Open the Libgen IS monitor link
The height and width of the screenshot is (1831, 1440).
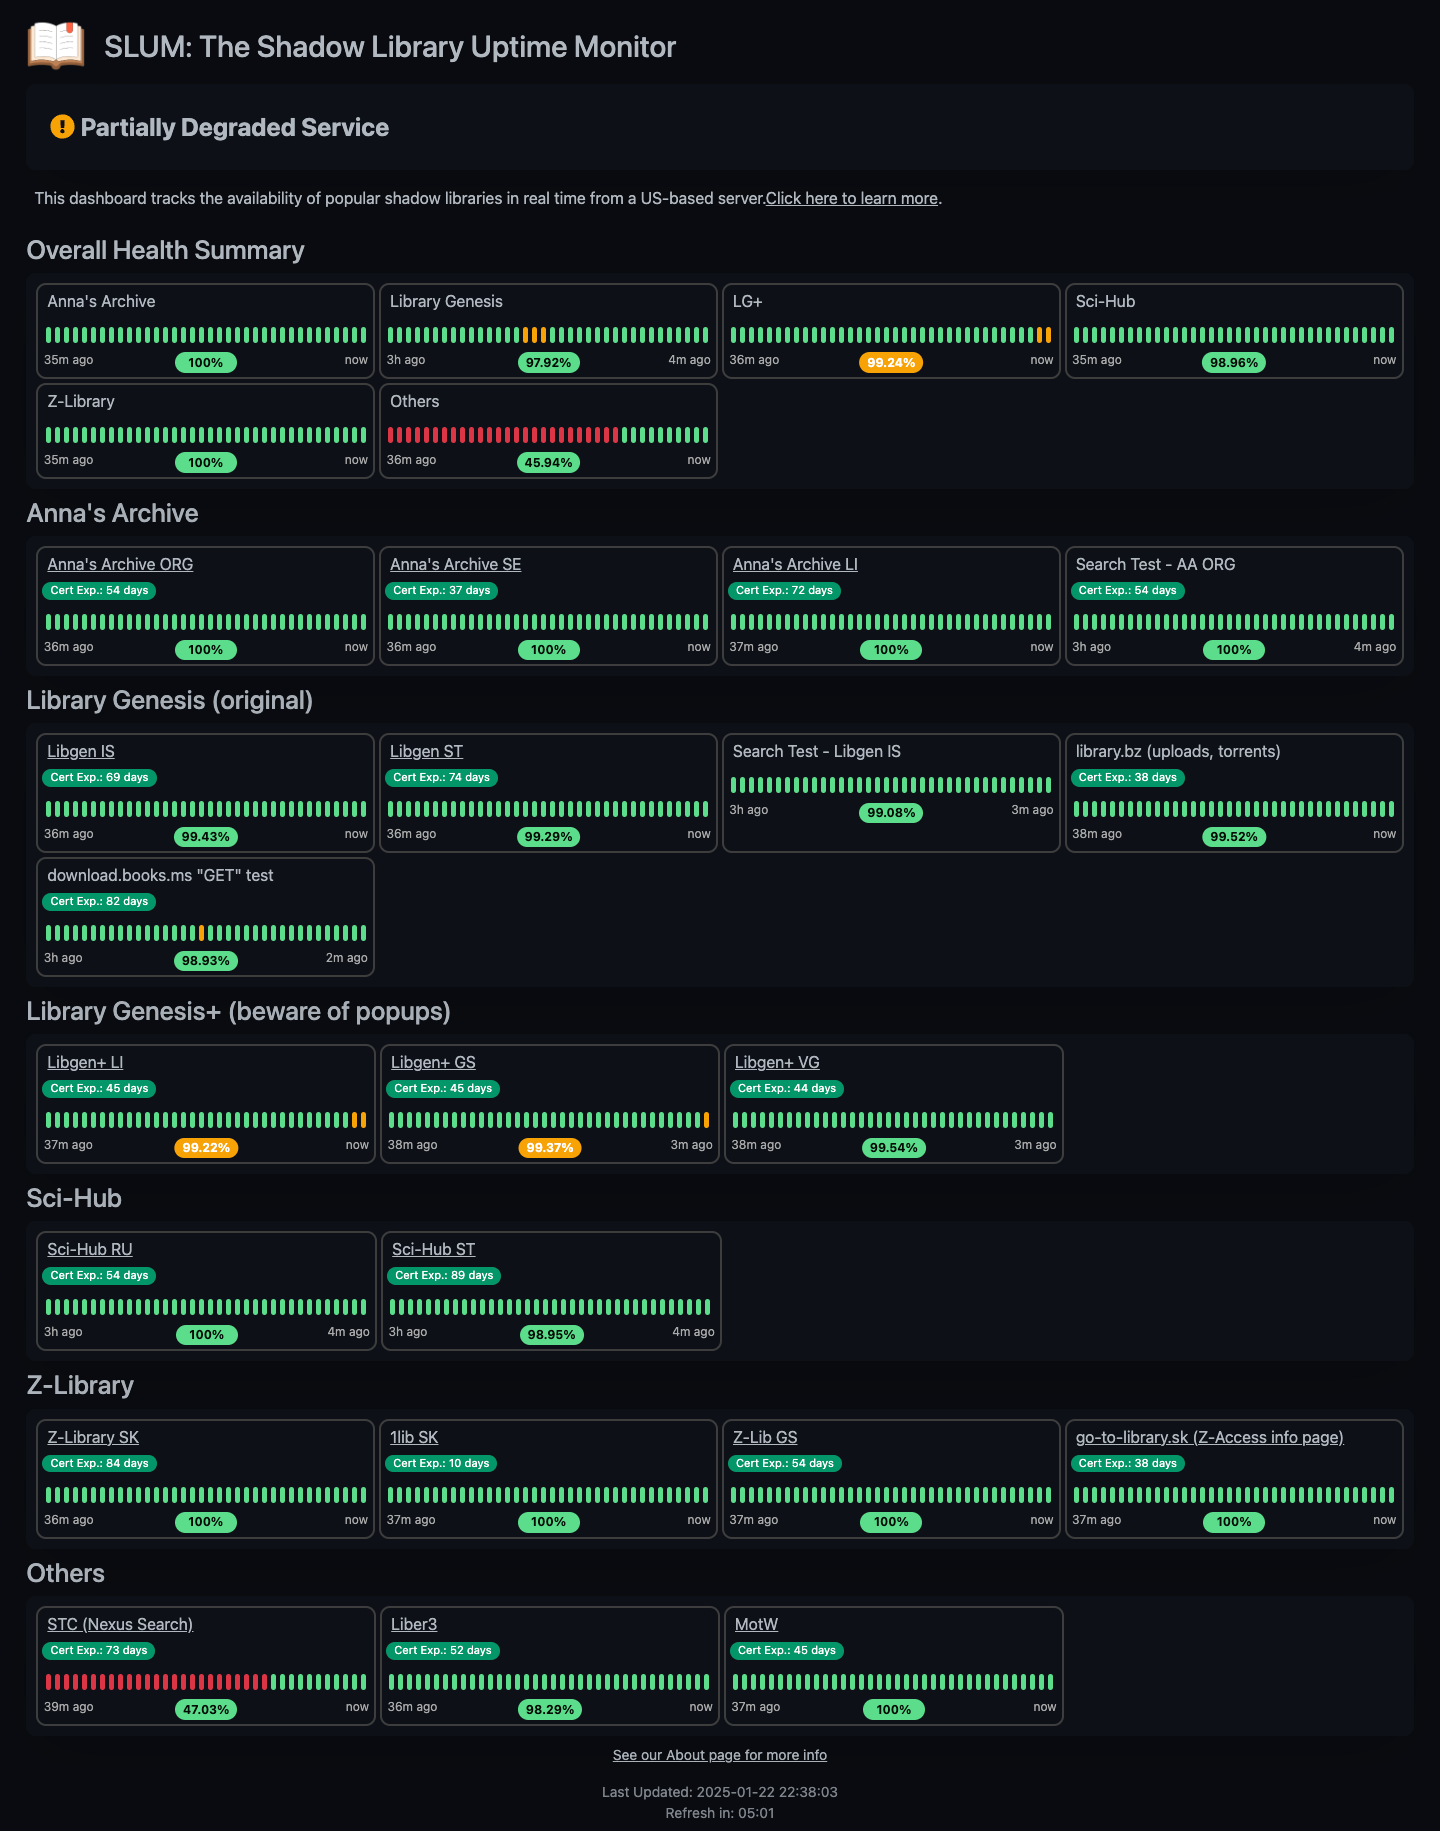(x=81, y=751)
